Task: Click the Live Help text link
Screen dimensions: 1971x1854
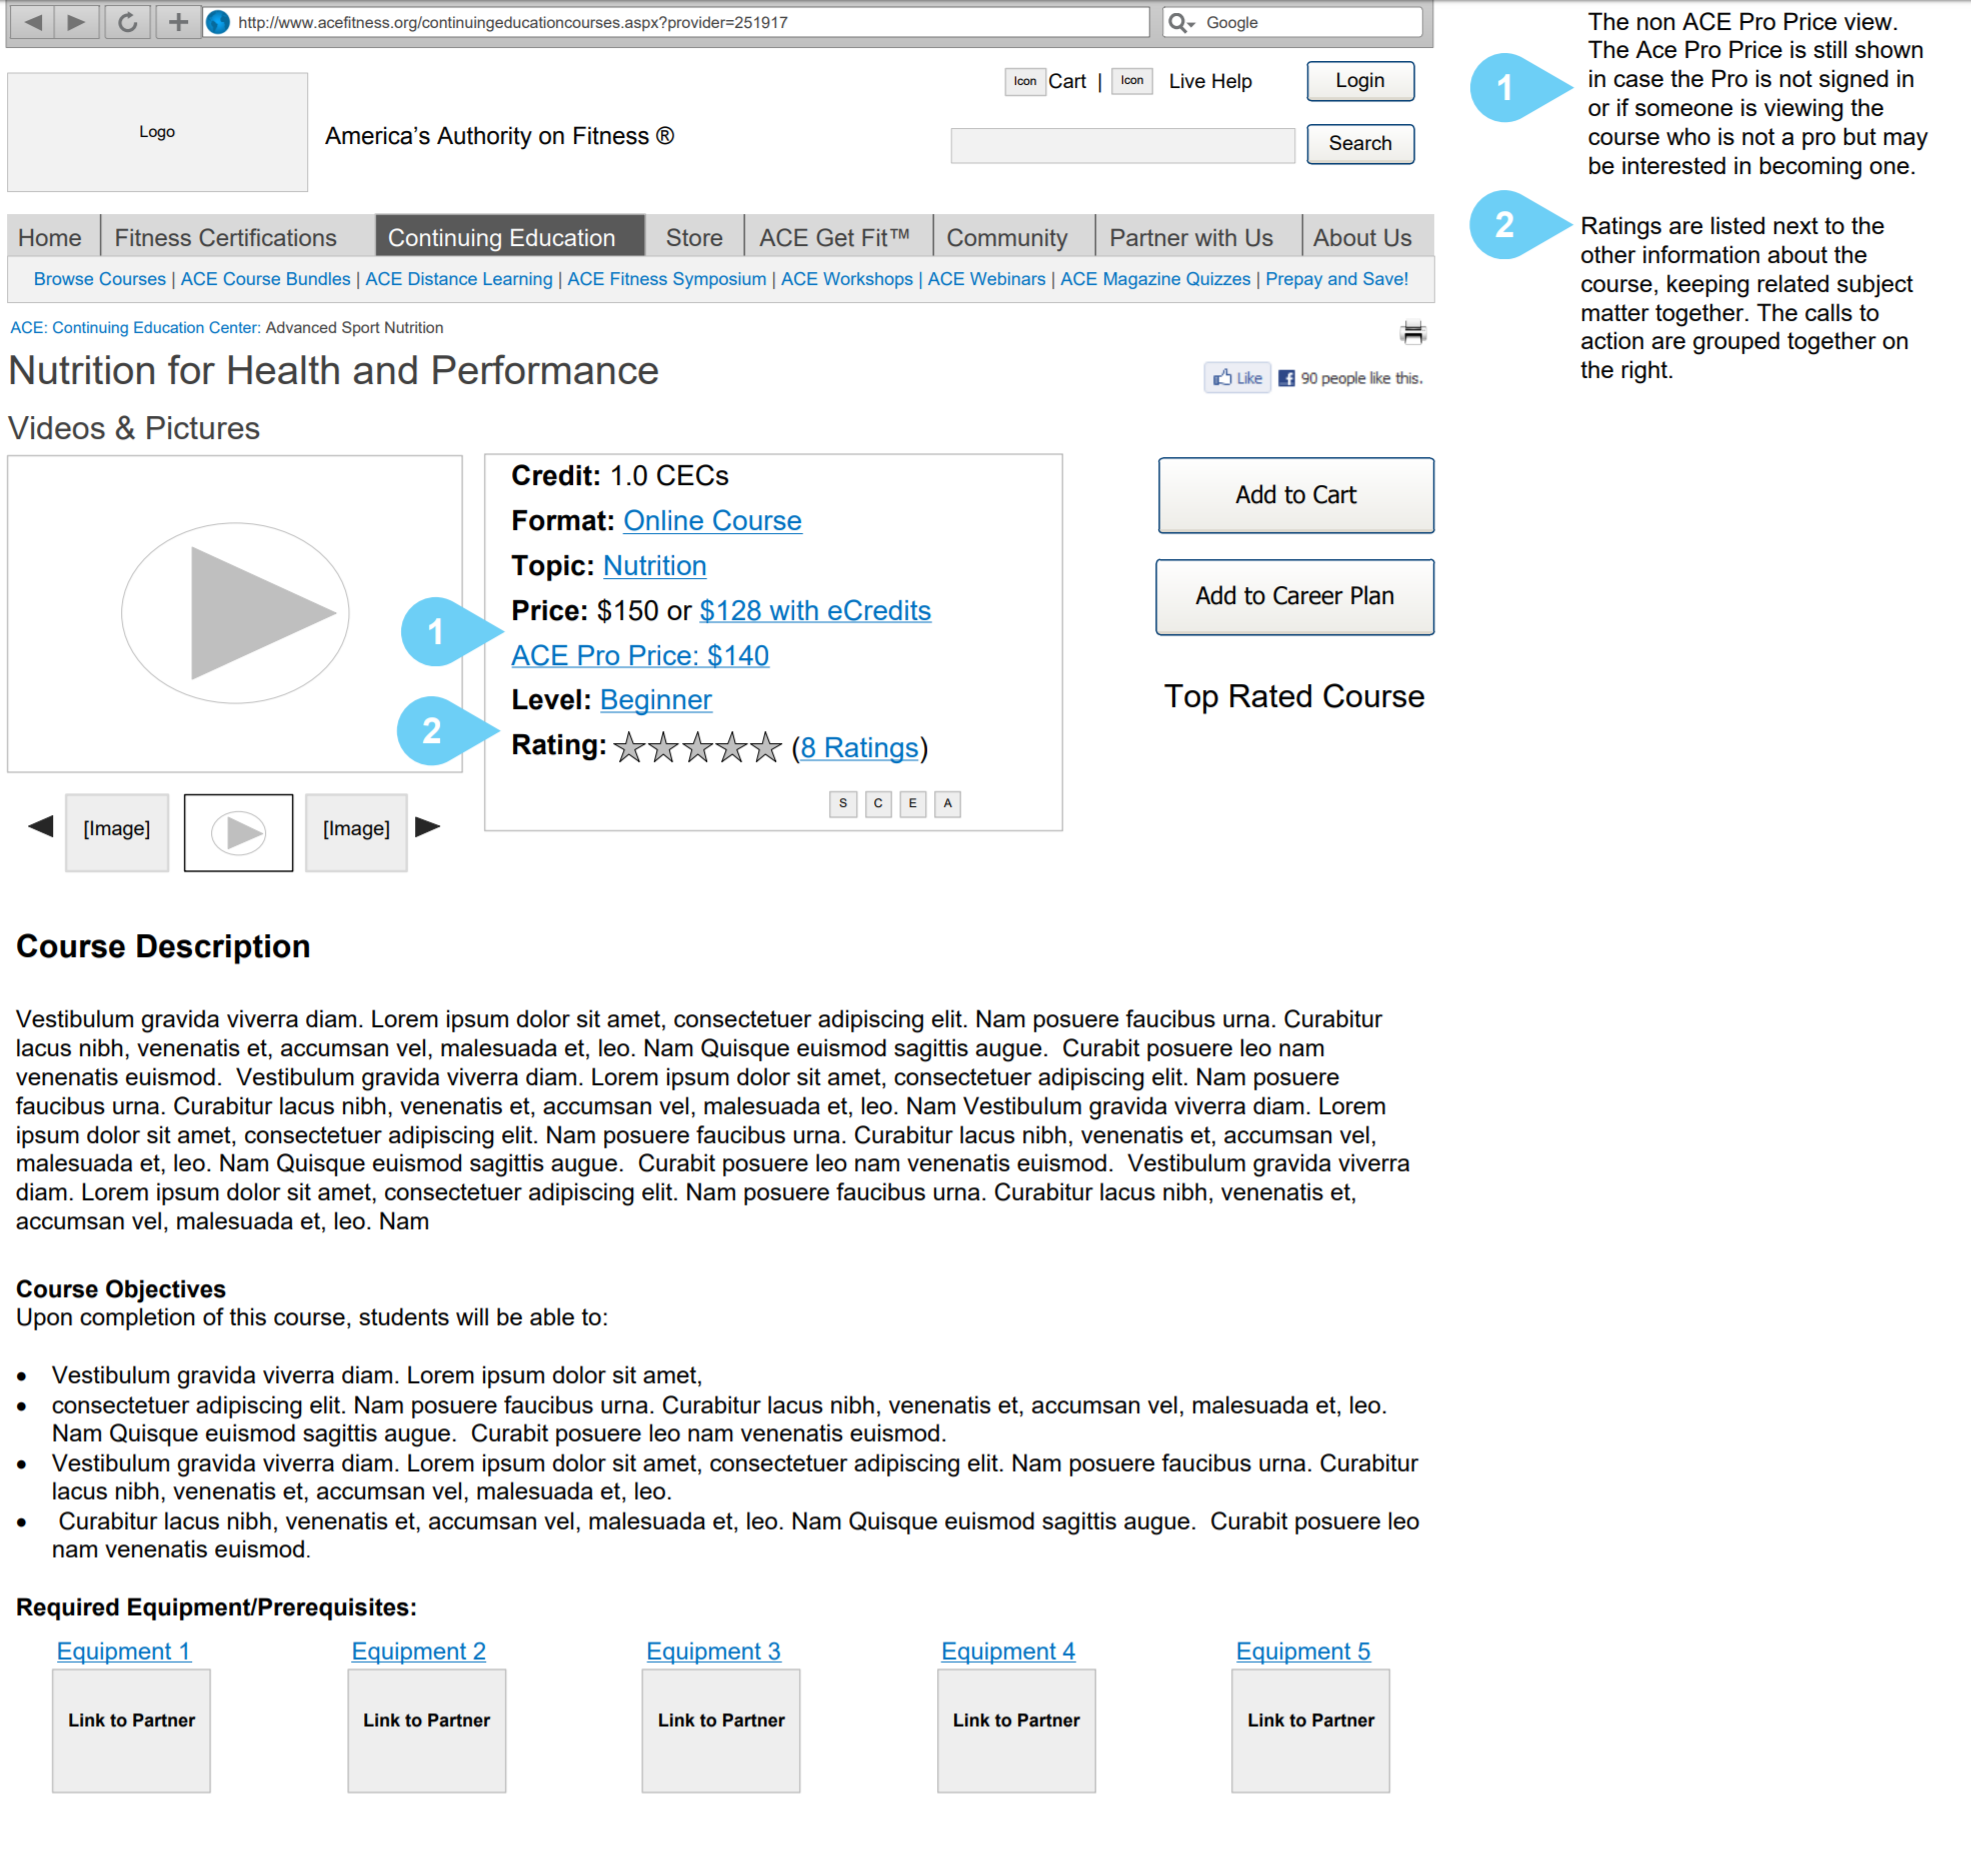Action: pos(1210,81)
